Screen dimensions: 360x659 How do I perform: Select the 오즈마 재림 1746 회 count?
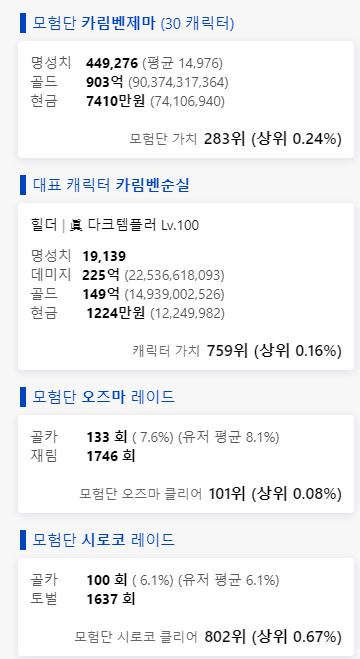[x=111, y=456]
